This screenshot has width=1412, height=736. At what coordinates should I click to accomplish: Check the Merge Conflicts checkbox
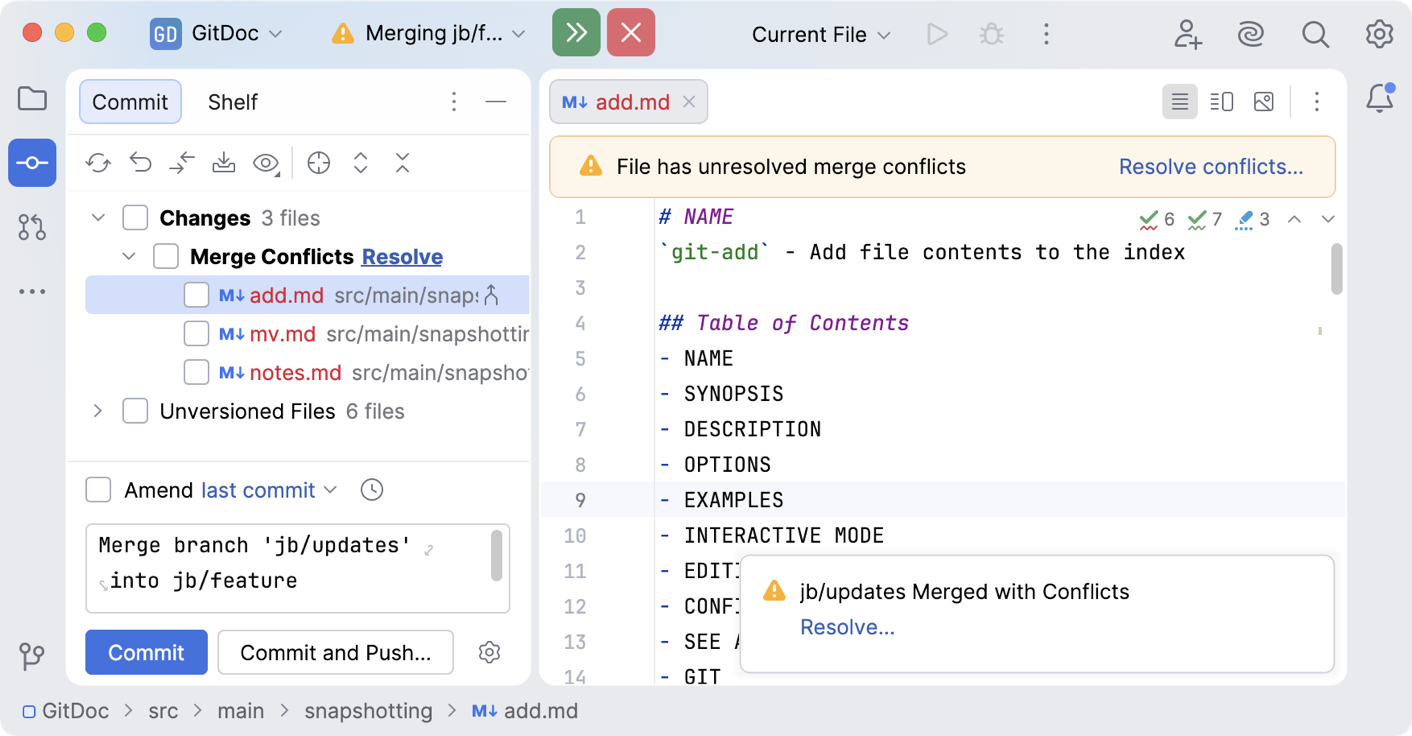tap(166, 257)
